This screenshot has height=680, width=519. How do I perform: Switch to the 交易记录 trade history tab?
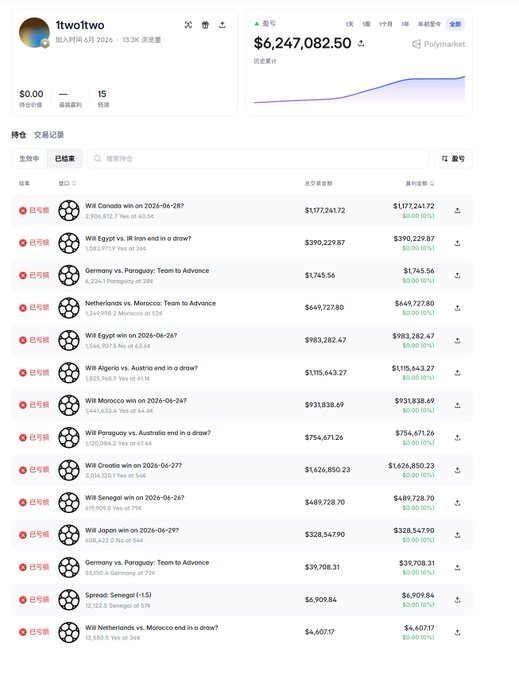click(49, 135)
